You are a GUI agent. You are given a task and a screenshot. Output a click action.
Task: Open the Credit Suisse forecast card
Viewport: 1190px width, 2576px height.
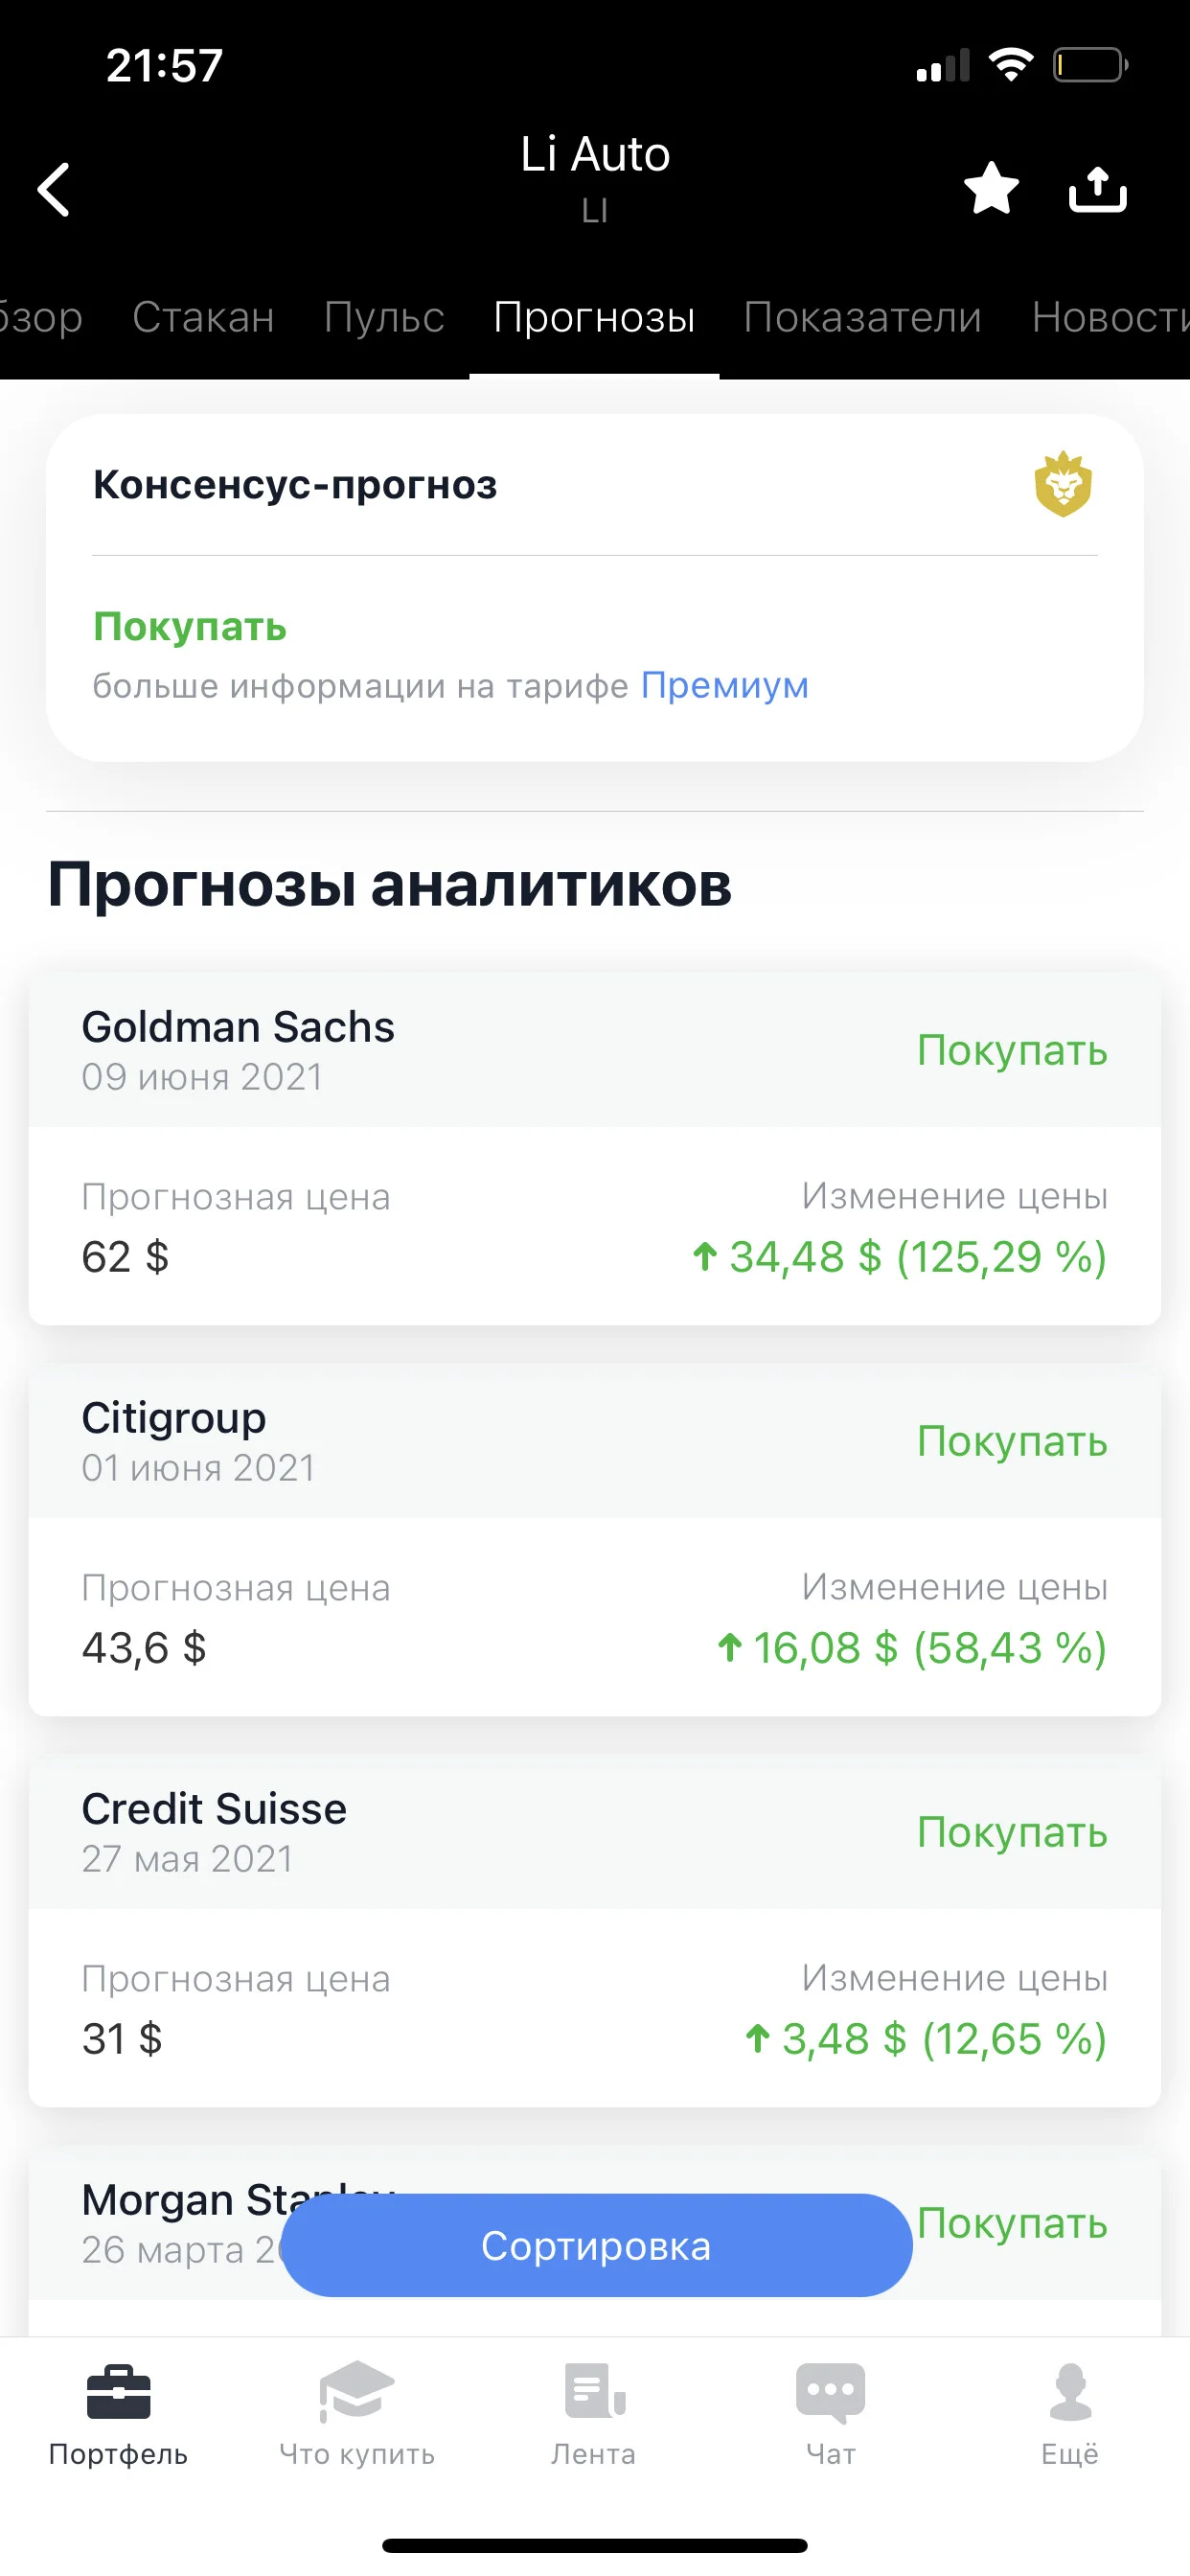tap(594, 1931)
